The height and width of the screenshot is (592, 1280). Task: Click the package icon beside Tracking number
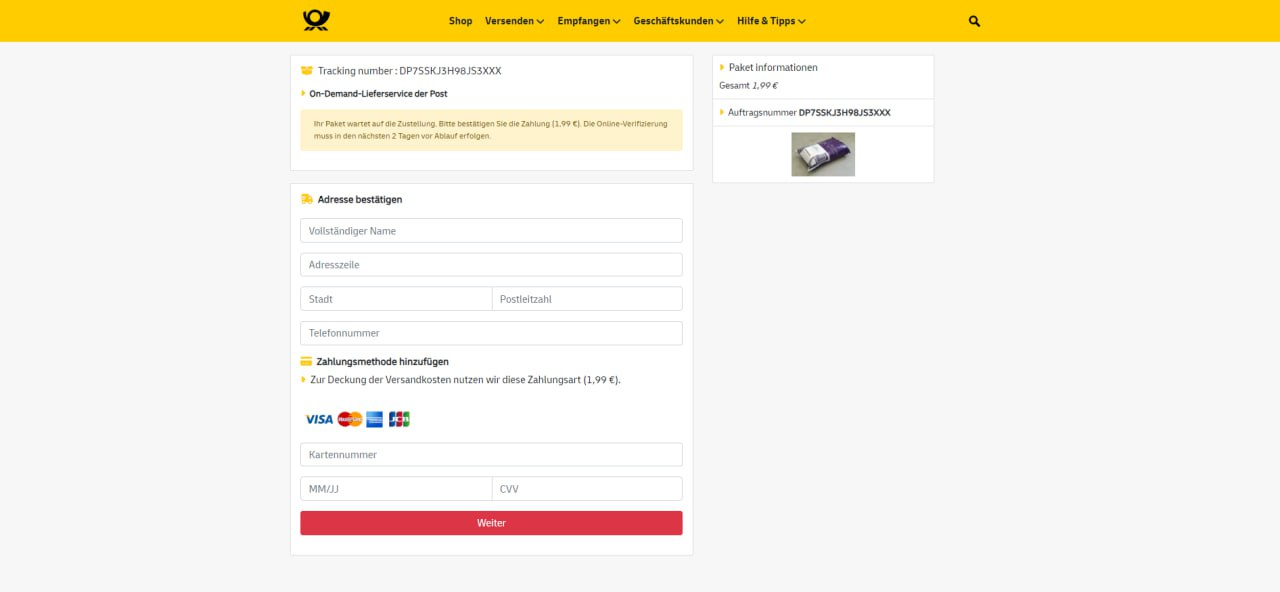(307, 71)
